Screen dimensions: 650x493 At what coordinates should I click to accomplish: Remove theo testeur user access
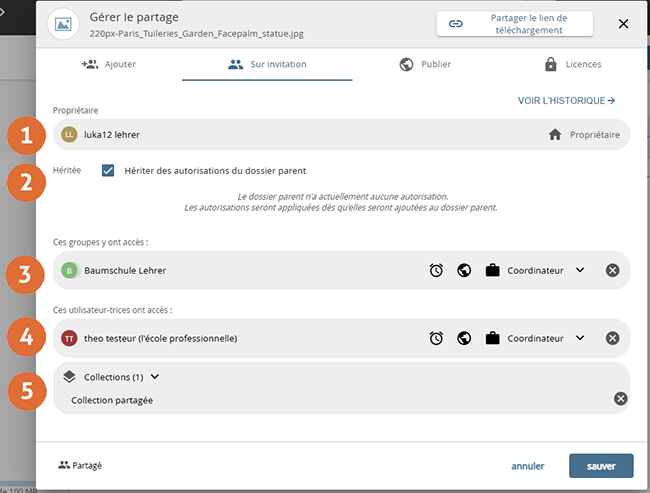[x=613, y=338]
